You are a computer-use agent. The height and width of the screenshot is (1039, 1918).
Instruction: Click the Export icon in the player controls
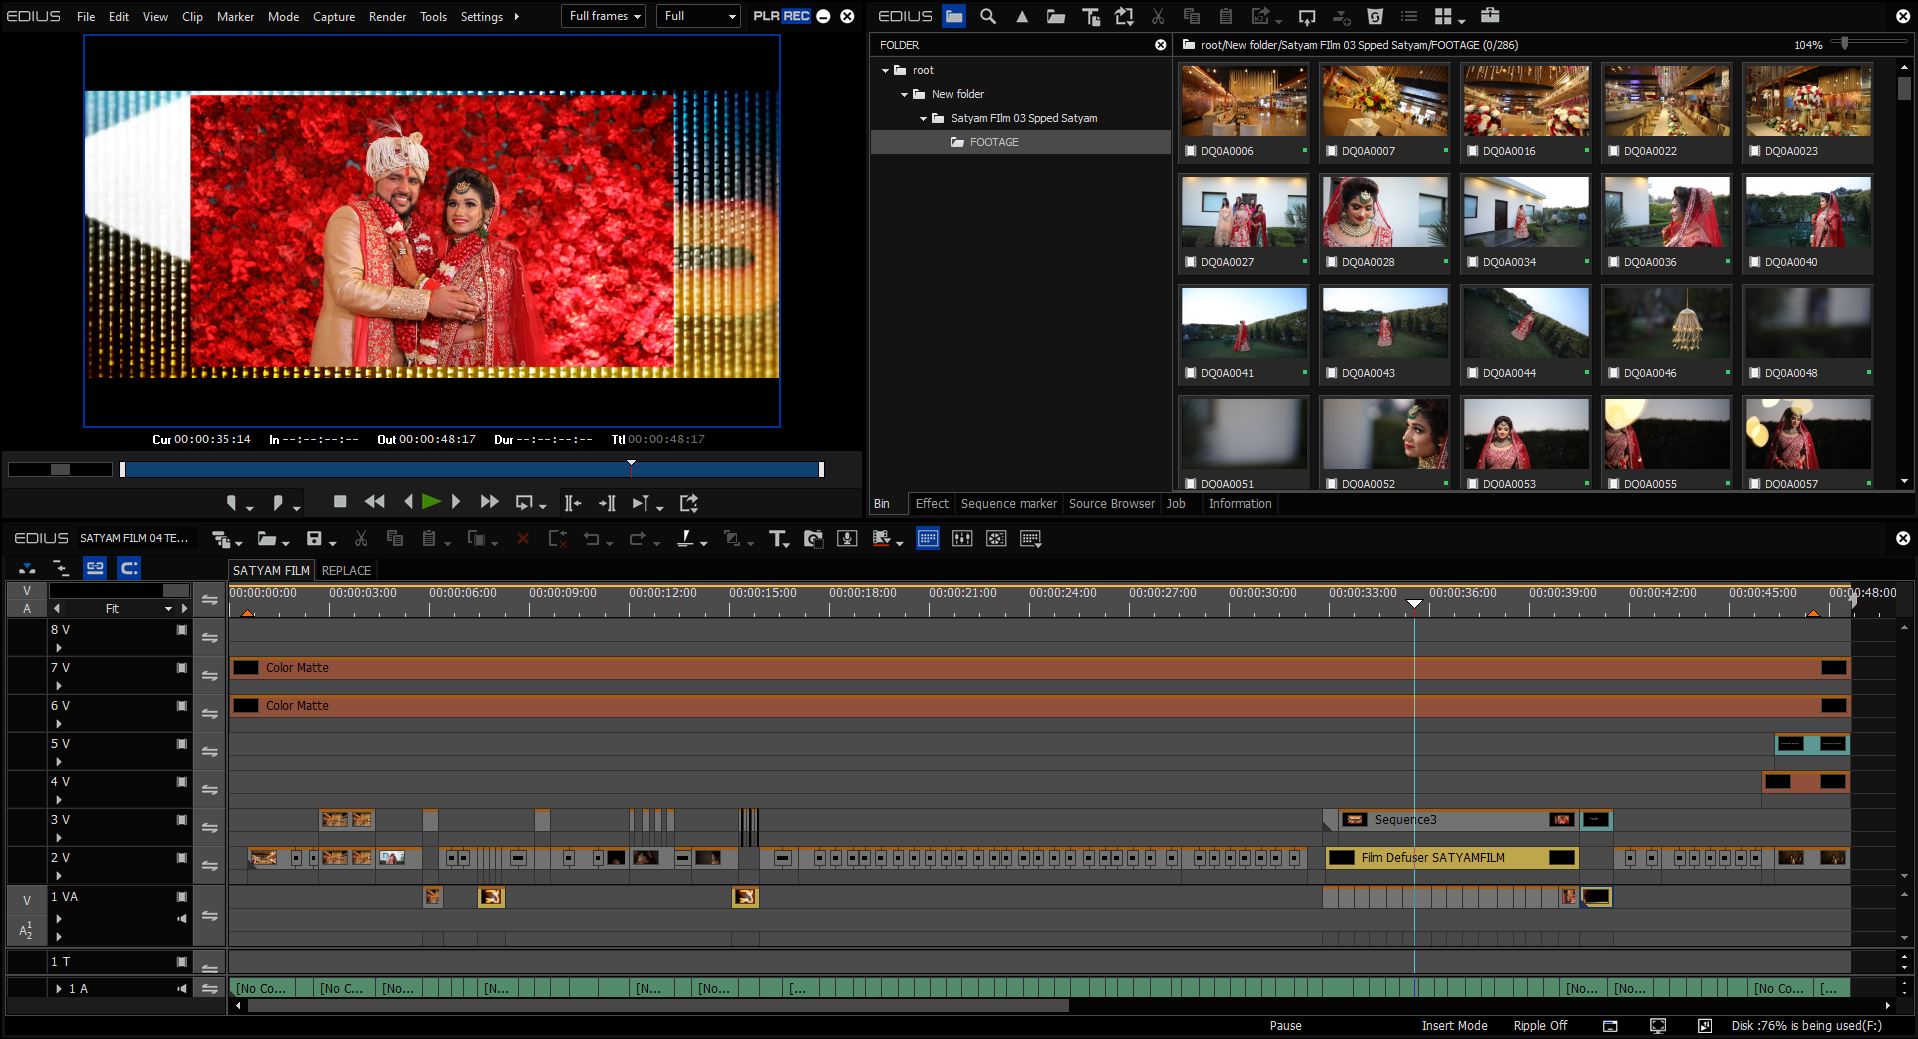pos(689,503)
